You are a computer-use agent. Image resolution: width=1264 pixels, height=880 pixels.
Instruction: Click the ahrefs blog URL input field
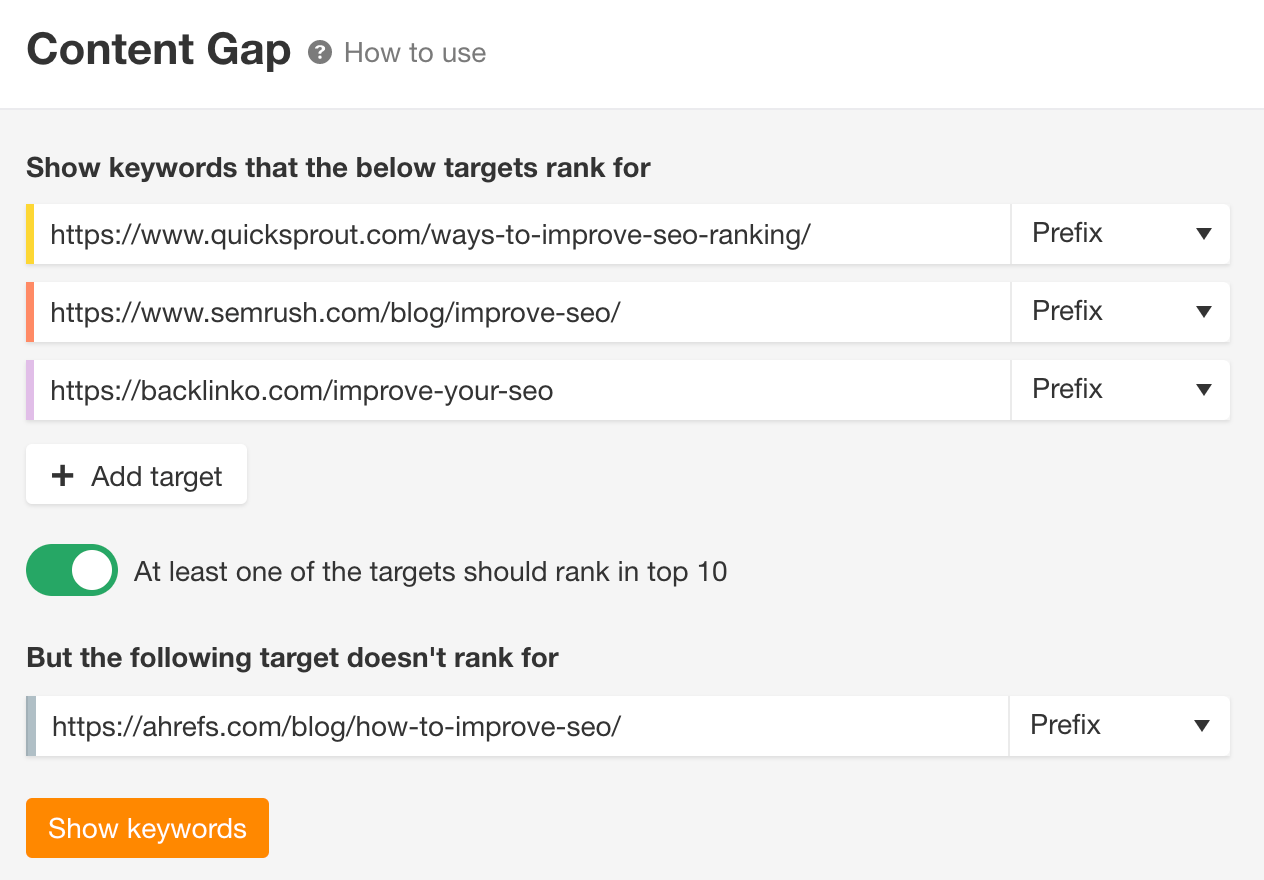click(522, 726)
